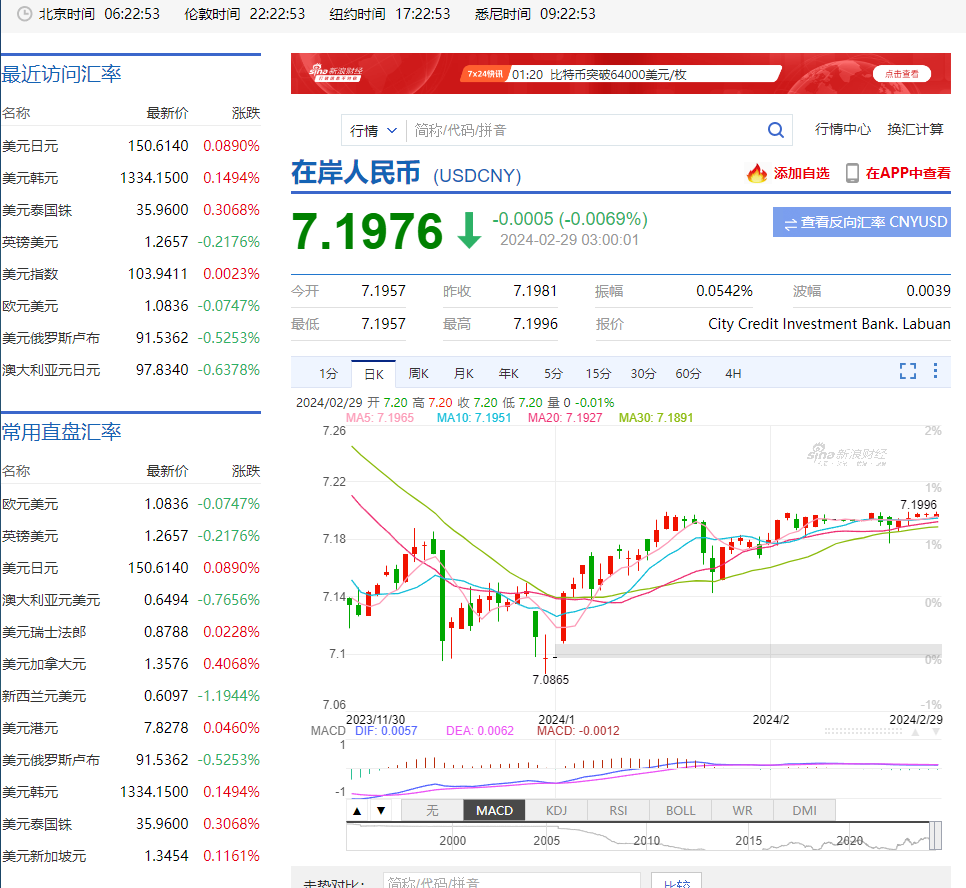This screenshot has height=888, width=966.
Task: Click the up triangle indicator button
Action: point(357,810)
